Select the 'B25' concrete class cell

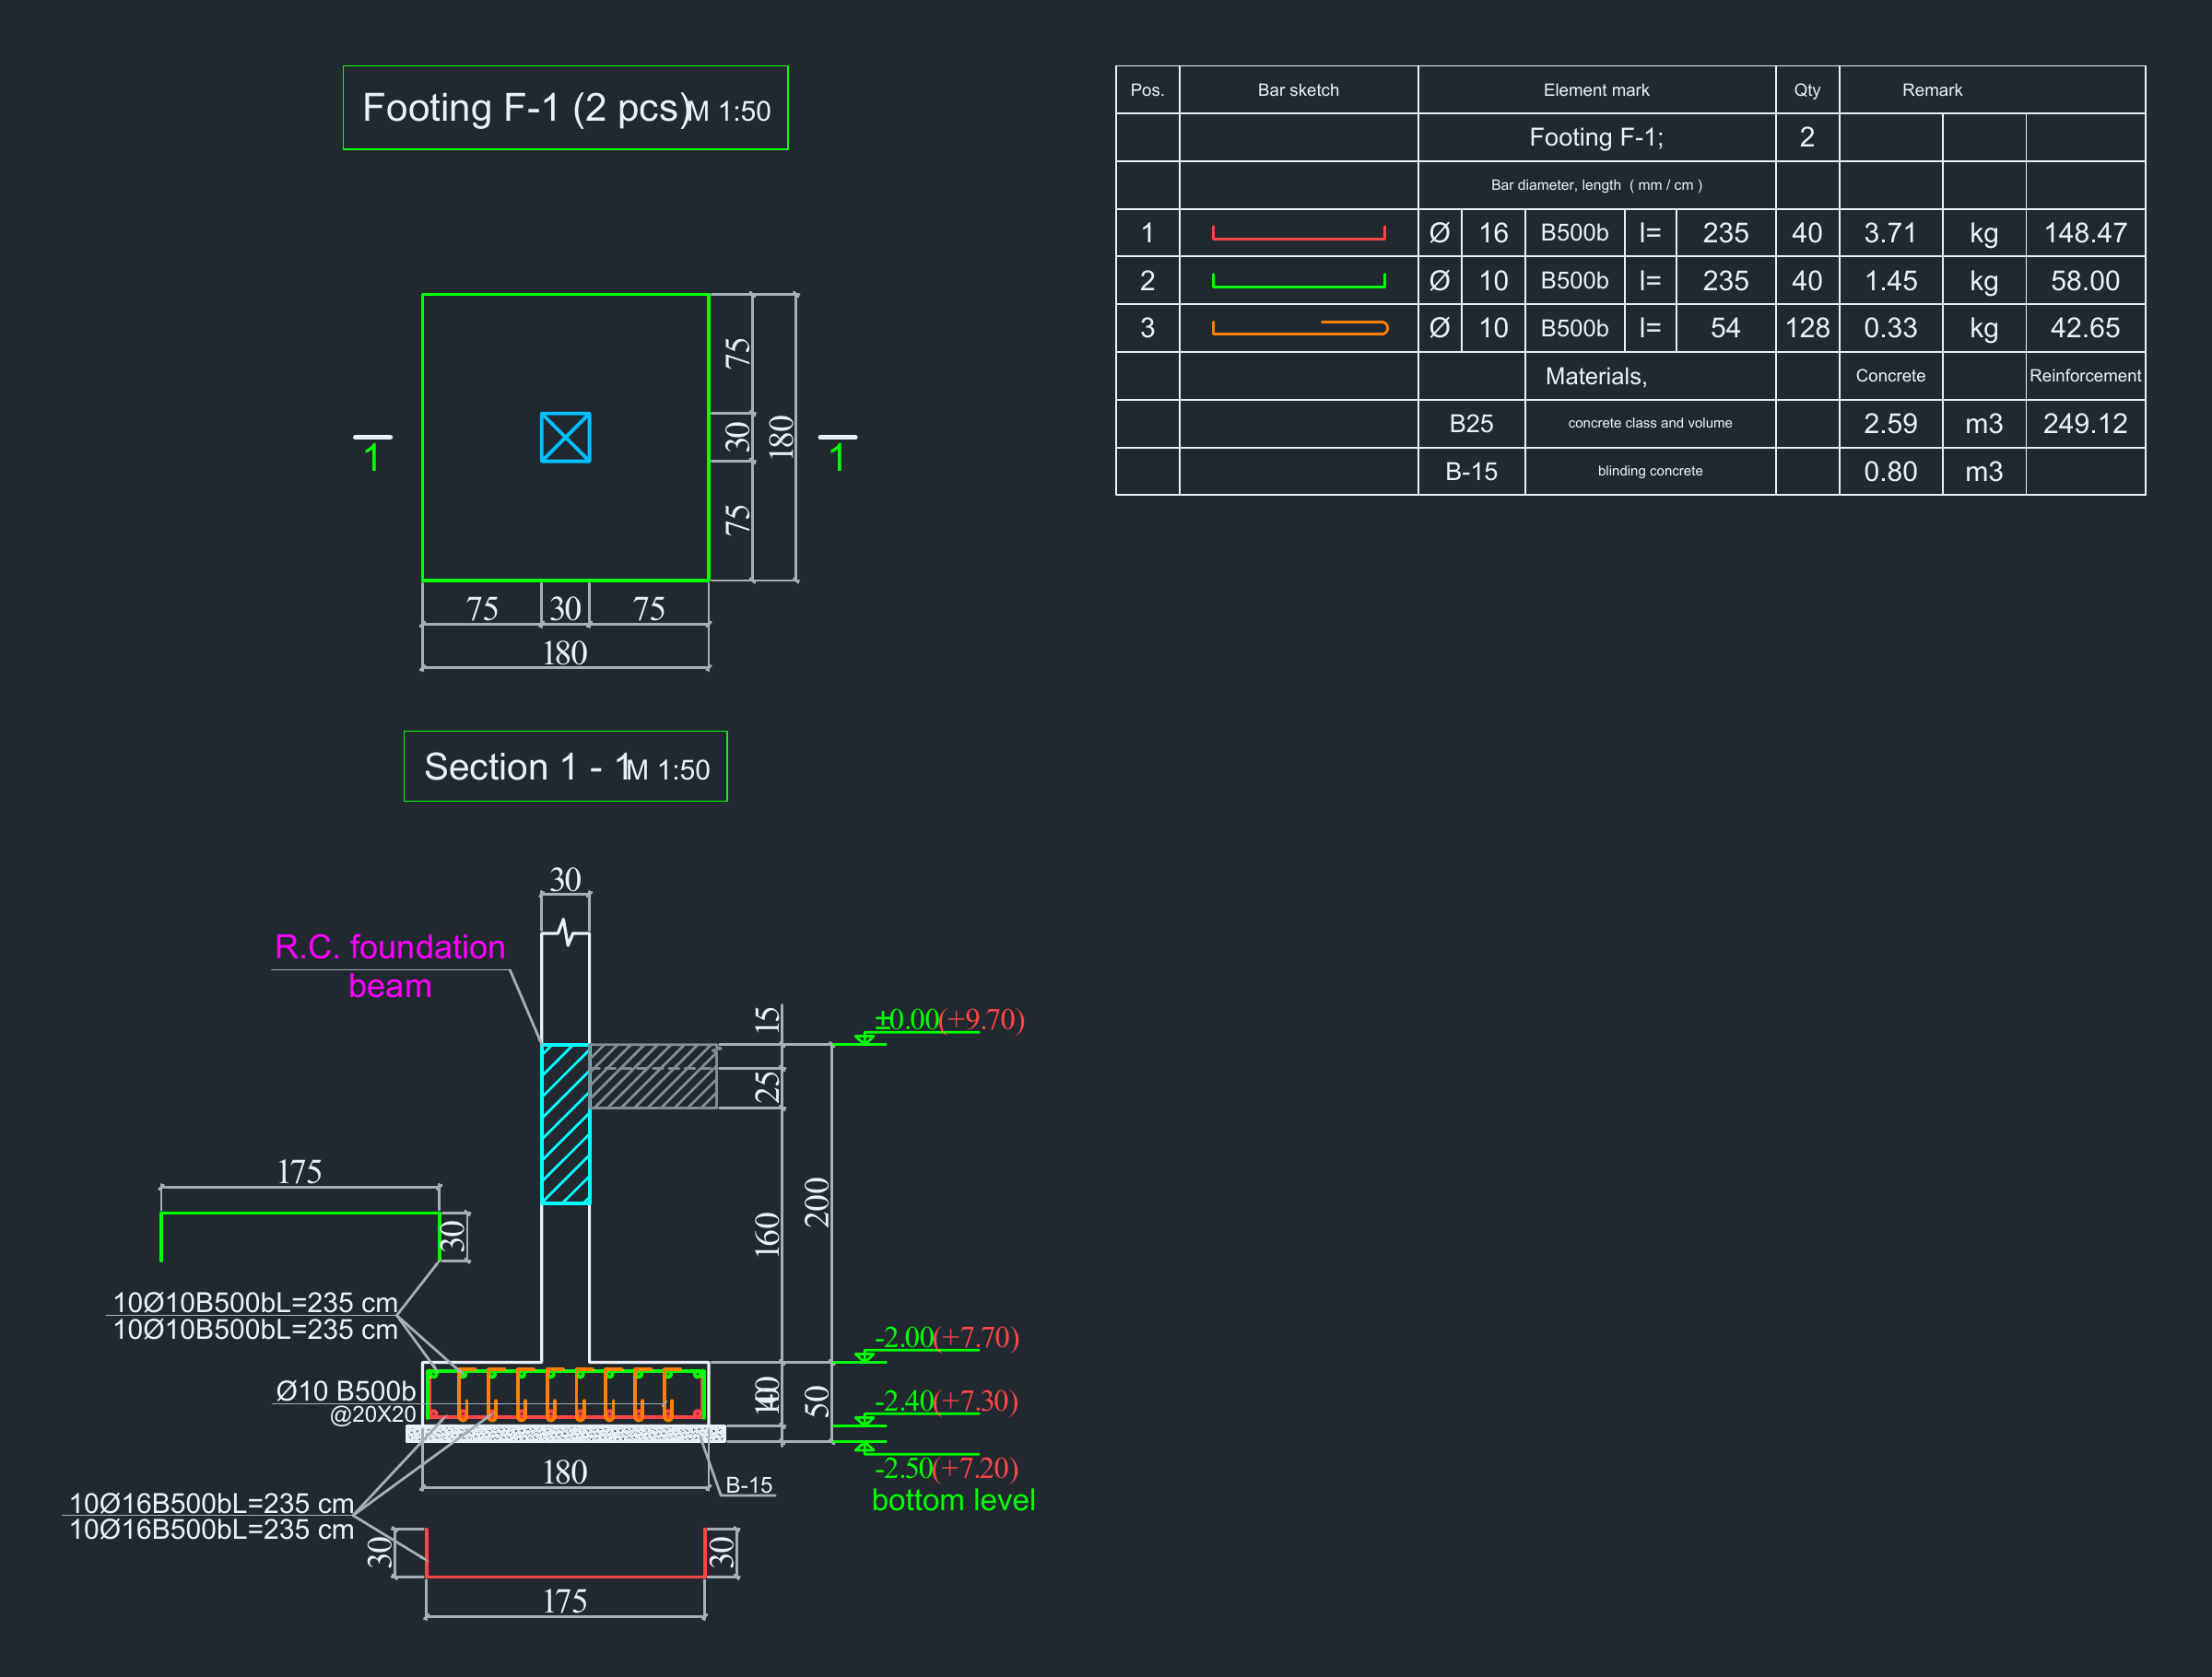click(1471, 423)
